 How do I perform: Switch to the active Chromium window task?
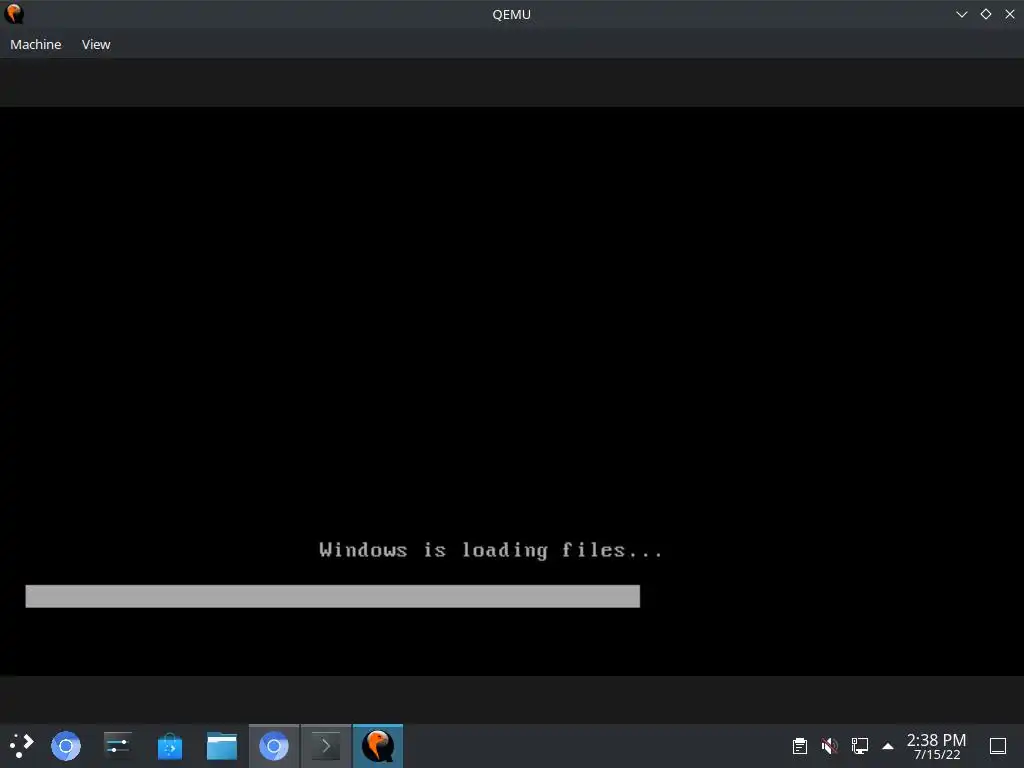point(274,746)
